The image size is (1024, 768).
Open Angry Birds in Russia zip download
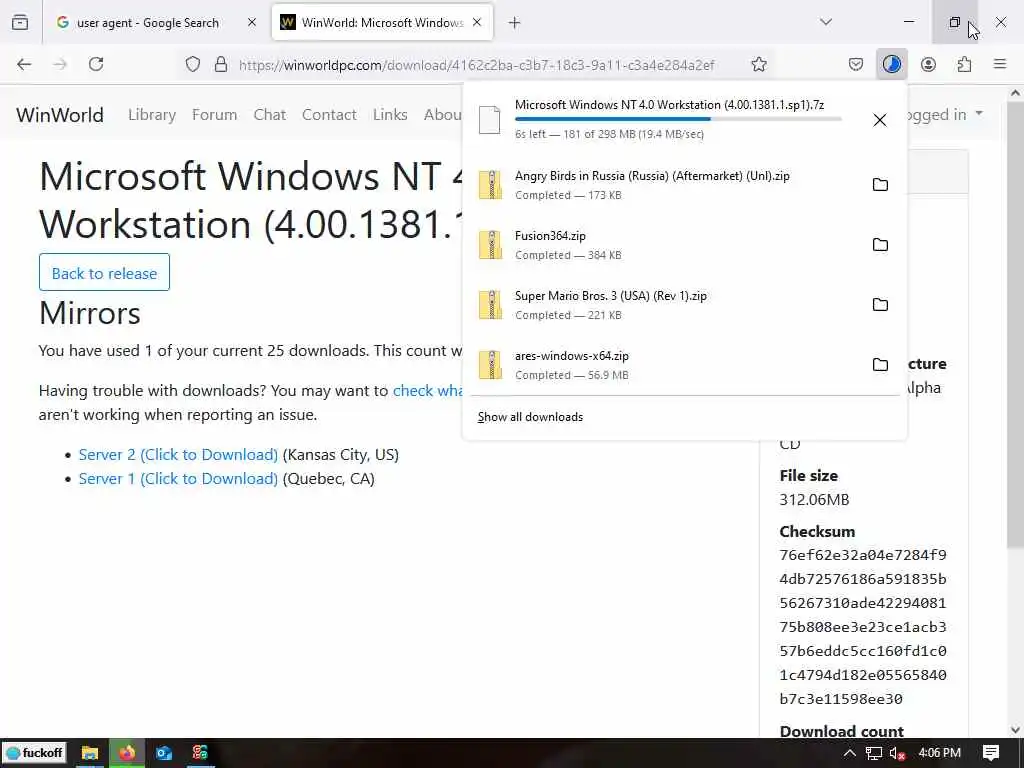[x=662, y=185]
